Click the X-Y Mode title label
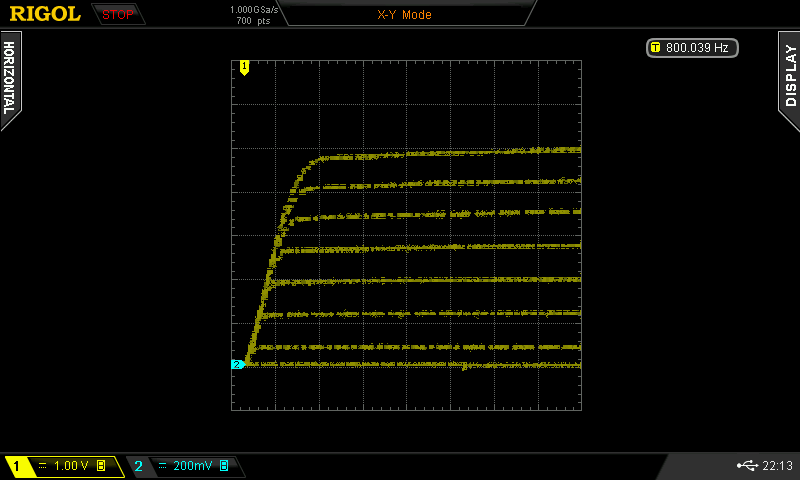 [404, 15]
